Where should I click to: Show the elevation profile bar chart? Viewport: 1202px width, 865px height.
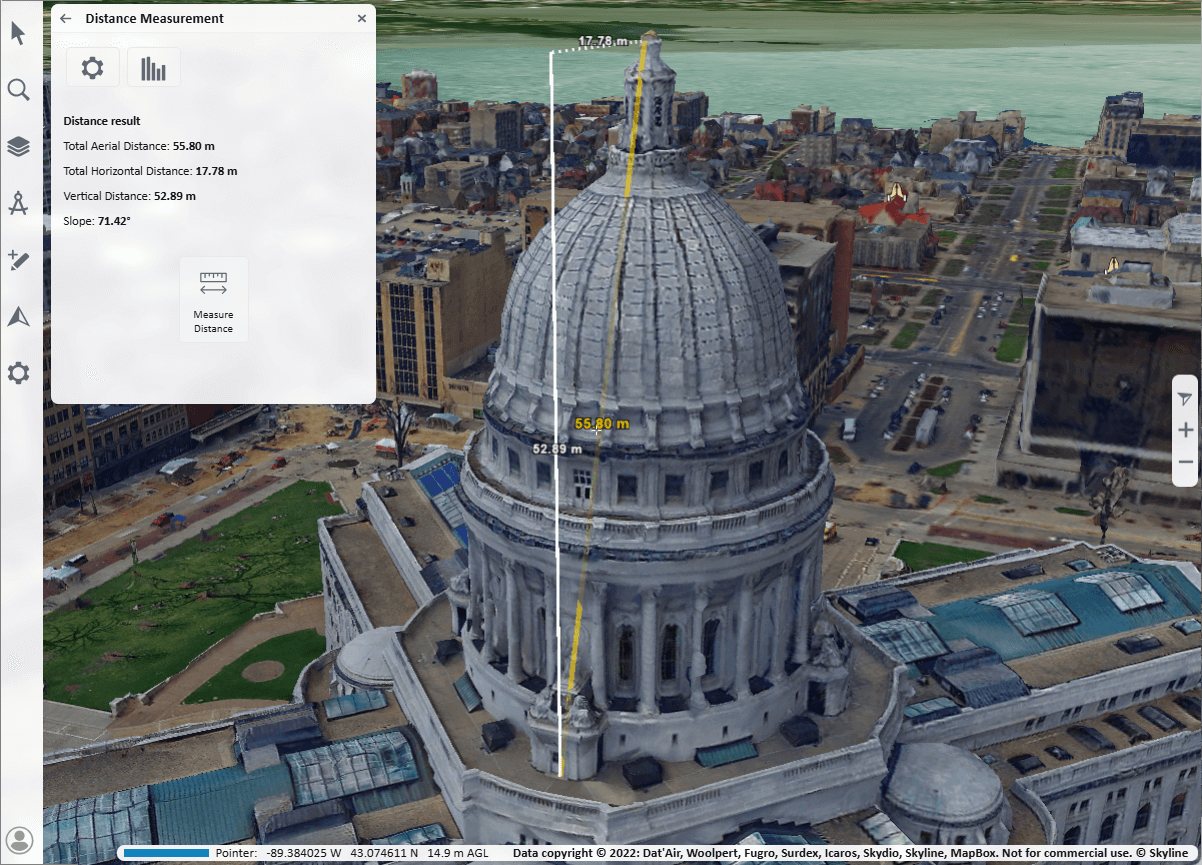pos(154,68)
